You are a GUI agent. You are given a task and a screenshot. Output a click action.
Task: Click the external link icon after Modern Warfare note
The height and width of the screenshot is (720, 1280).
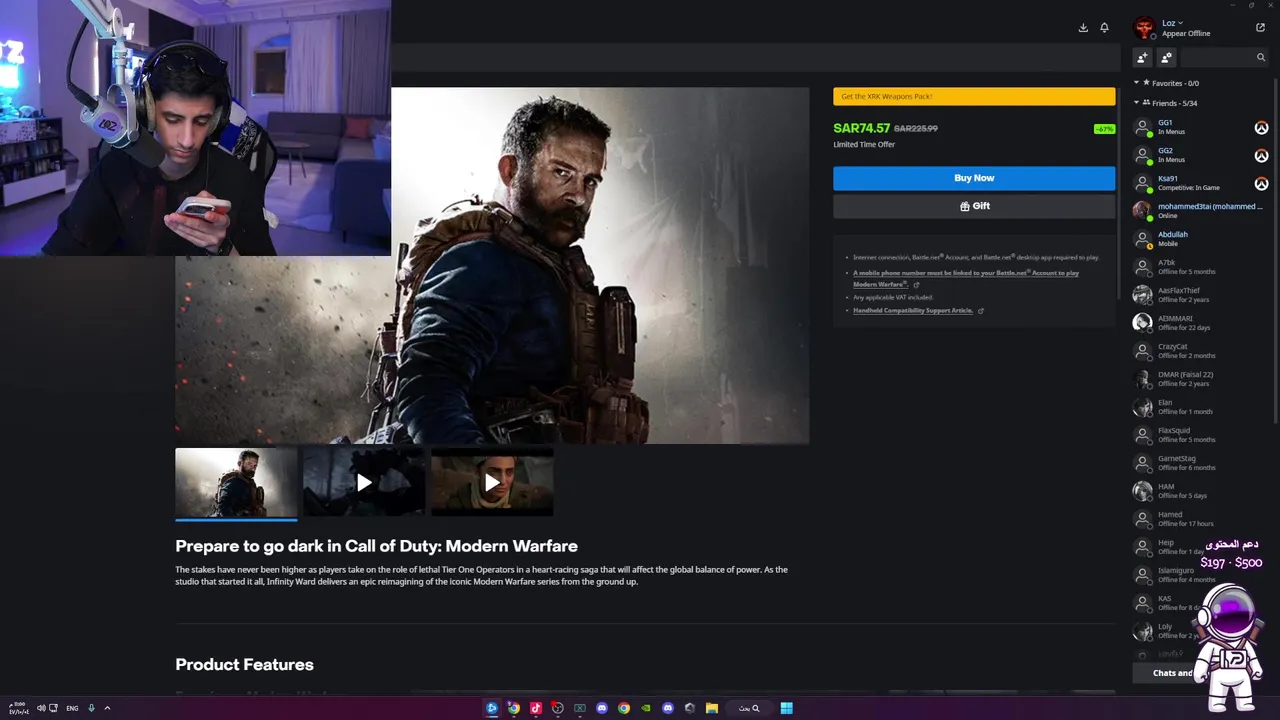pyautogui.click(x=916, y=285)
